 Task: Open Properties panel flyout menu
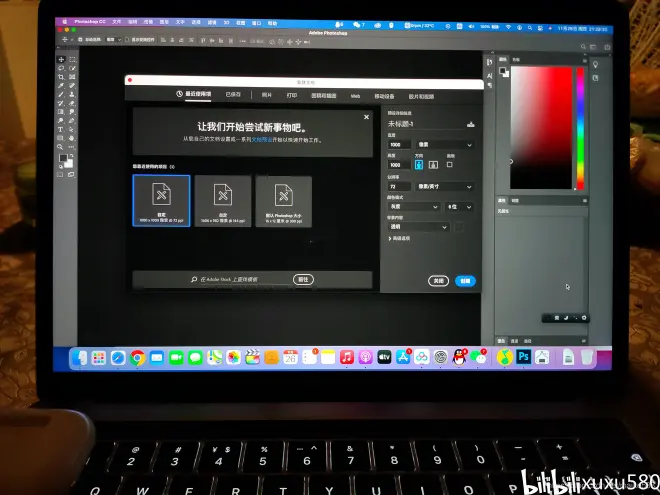pyautogui.click(x=584, y=201)
